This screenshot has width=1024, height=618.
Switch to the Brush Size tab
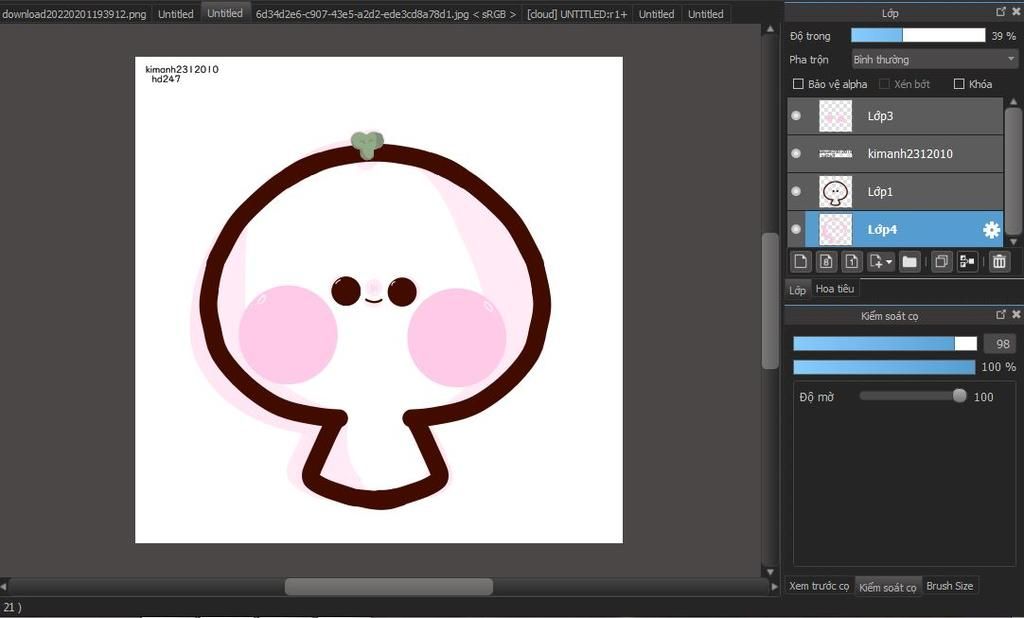(950, 586)
